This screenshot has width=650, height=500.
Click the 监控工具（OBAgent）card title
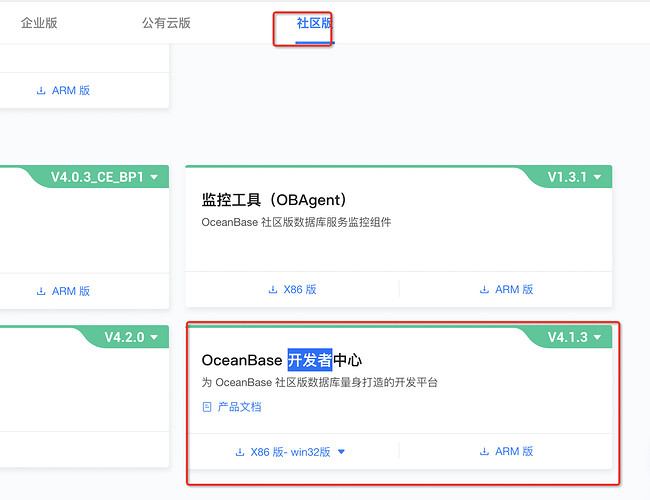click(x=274, y=200)
